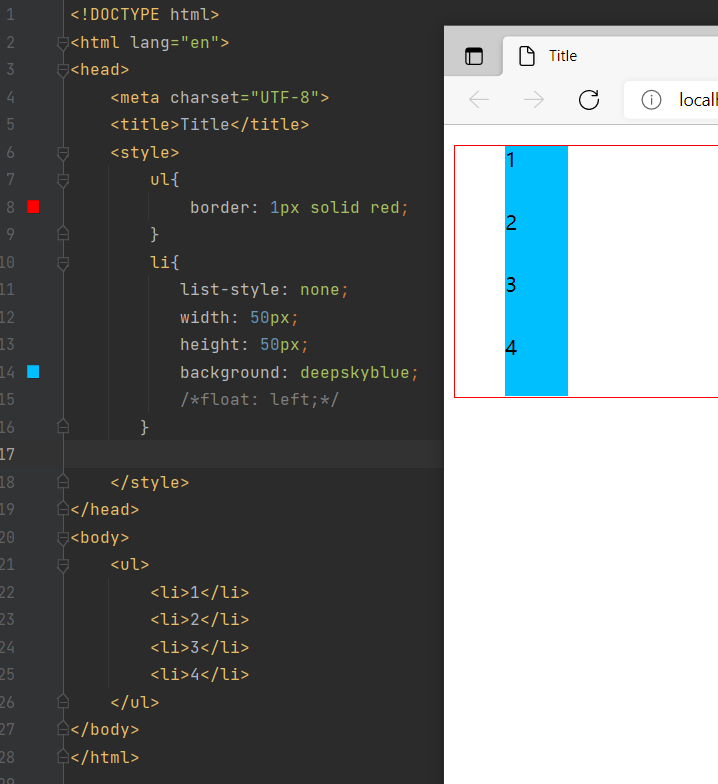Viewport: 718px width, 784px height.
Task: Click the blue list item 1 in browser page
Action: [x=536, y=177]
